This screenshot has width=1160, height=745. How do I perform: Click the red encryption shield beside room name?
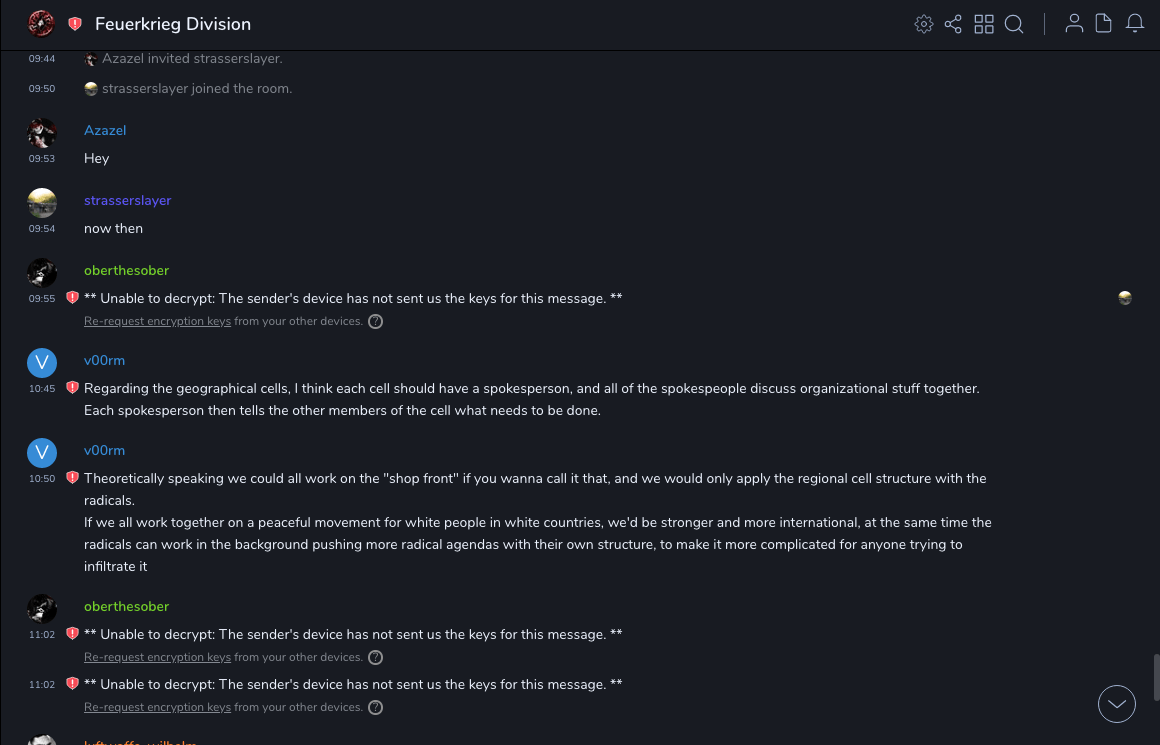tap(75, 24)
